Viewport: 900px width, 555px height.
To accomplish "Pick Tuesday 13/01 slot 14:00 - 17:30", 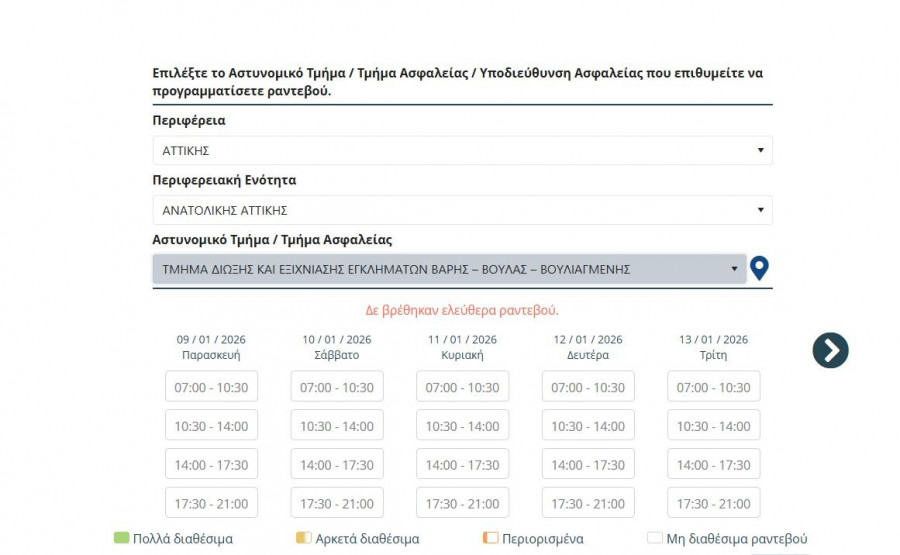I will 713,465.
